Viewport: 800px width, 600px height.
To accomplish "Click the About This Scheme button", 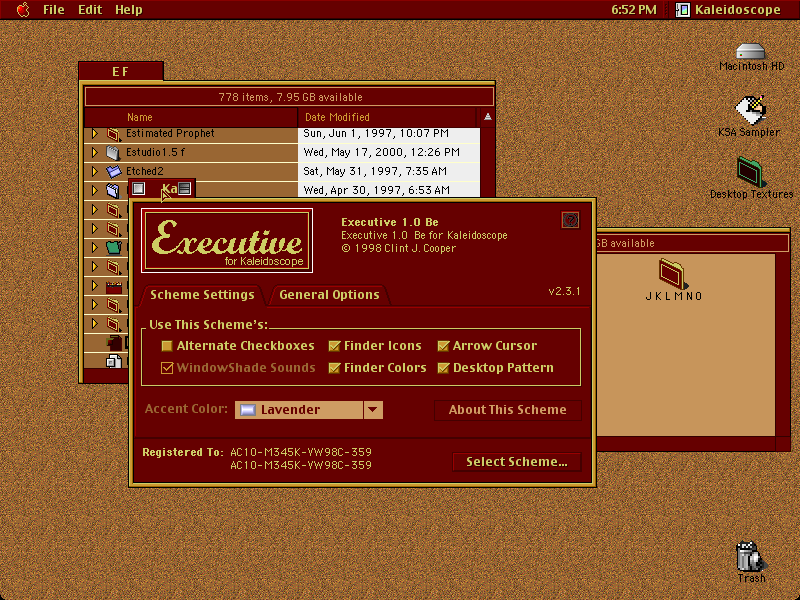I will (508, 410).
